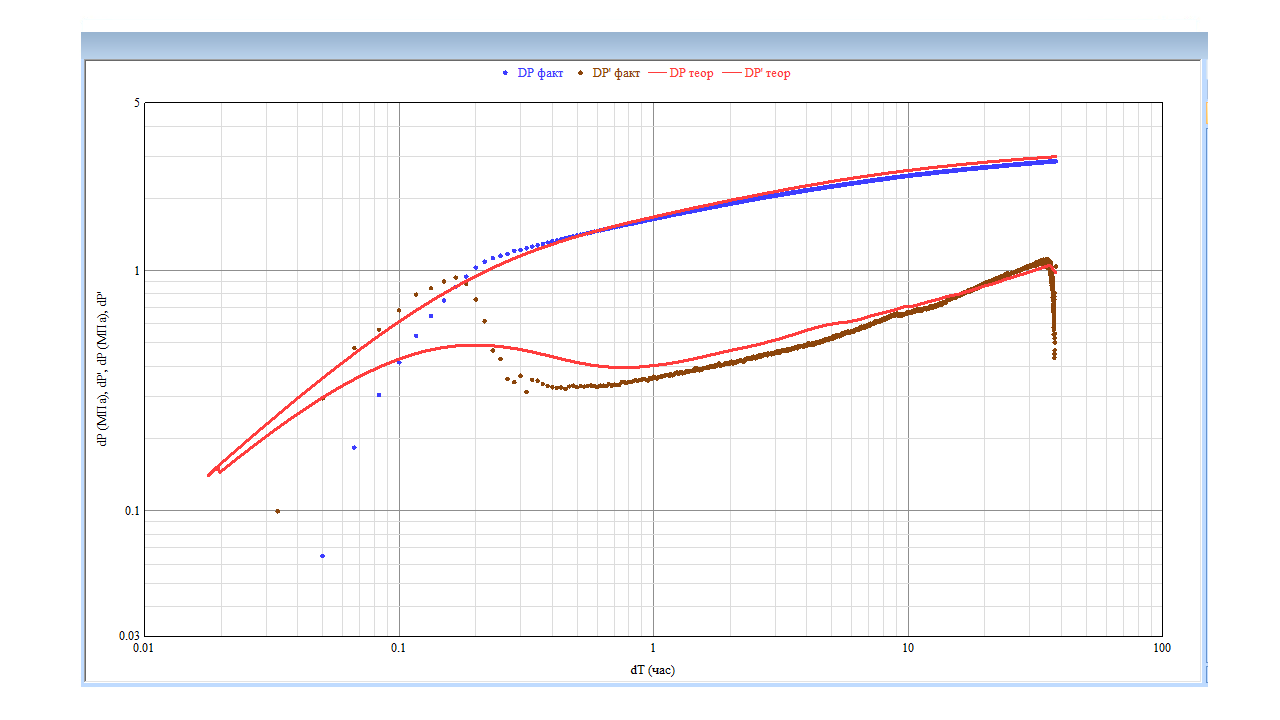
Task: Click the 5 label atop the y-axis
Action: (135, 103)
